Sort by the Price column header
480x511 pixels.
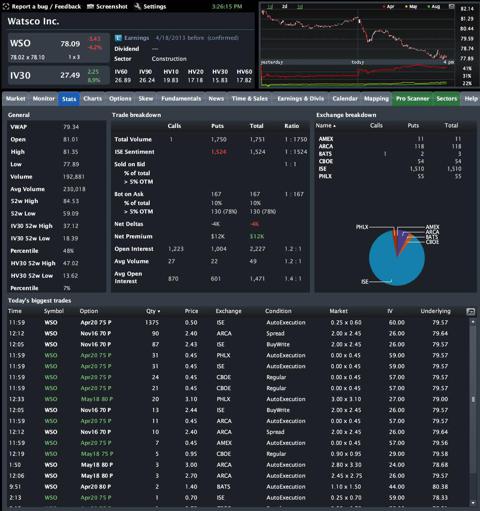[191, 311]
